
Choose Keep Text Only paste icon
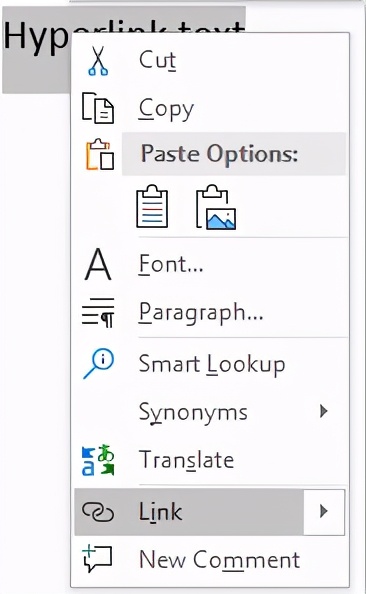pos(152,206)
